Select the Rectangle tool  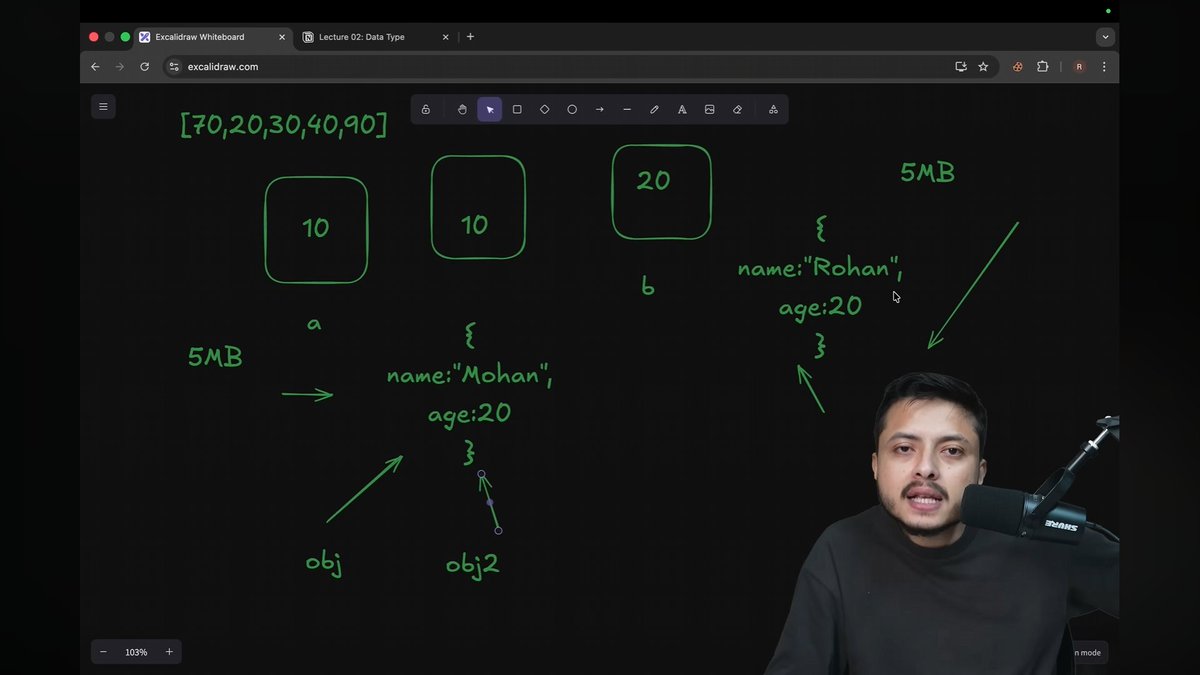pos(517,109)
